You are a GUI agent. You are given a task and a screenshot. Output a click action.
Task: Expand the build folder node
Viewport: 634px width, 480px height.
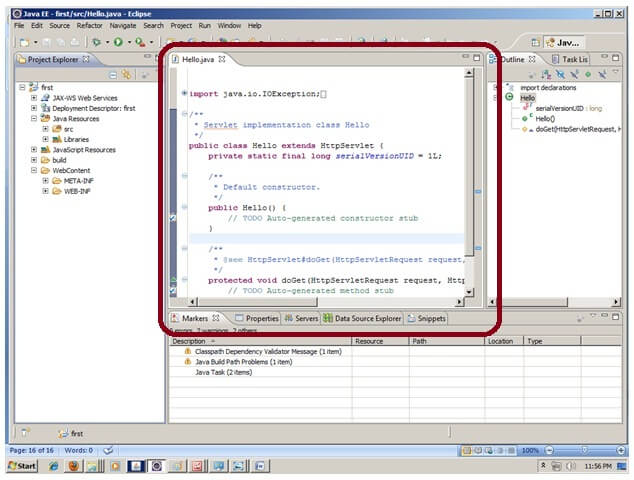click(34, 160)
